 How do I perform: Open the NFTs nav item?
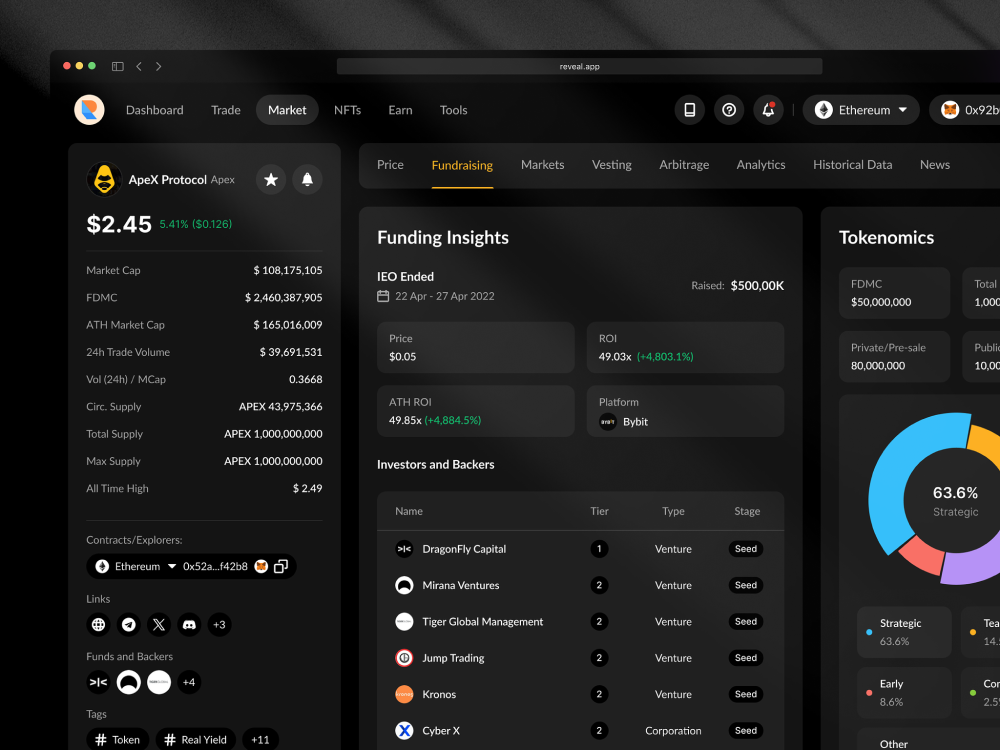[348, 110]
